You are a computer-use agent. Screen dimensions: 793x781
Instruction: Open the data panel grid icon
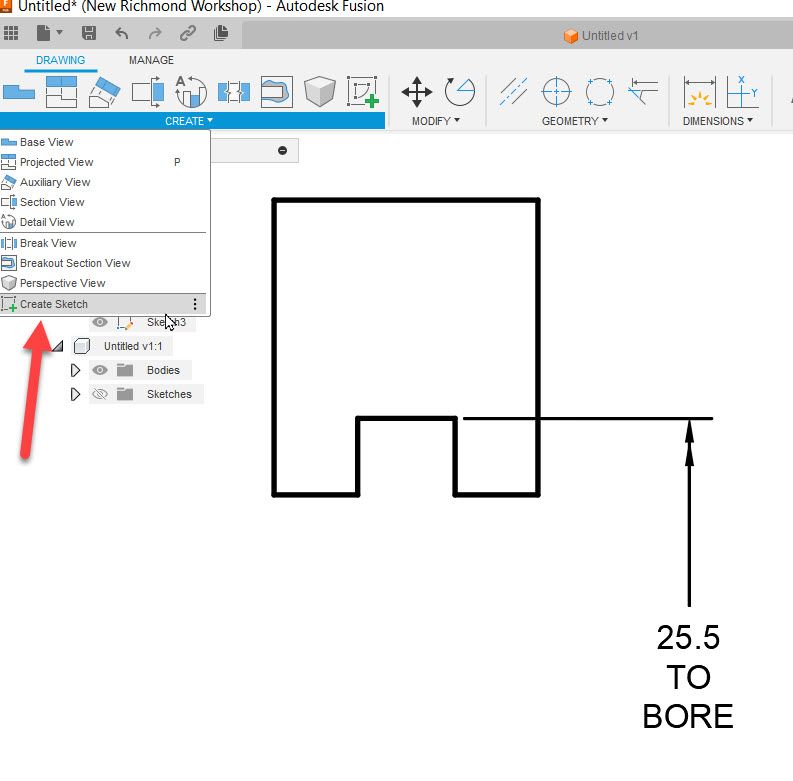[11, 33]
